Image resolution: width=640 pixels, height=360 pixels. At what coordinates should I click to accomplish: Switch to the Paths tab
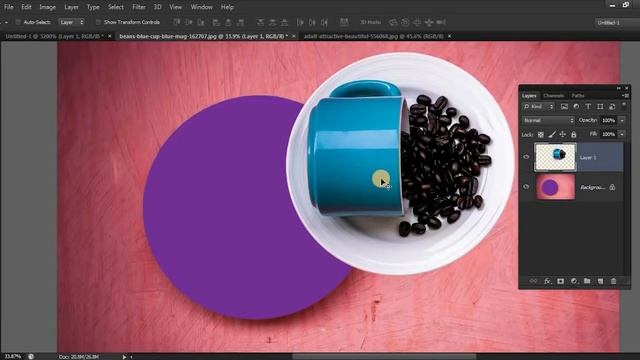pyautogui.click(x=578, y=96)
